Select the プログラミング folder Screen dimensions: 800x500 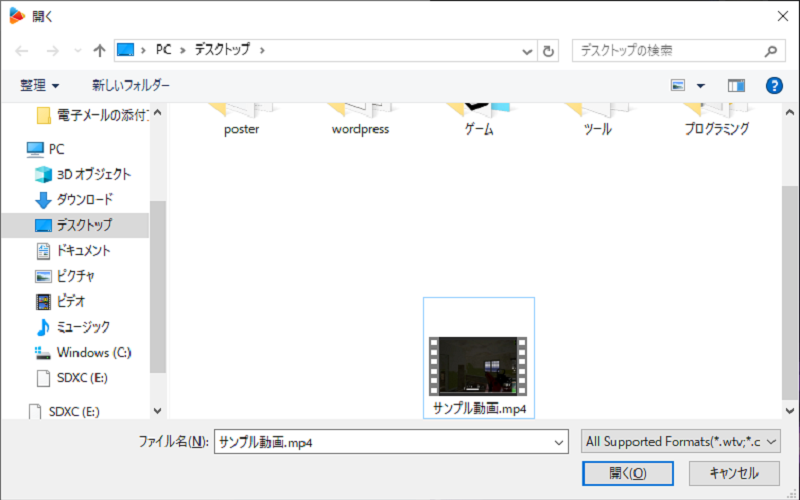click(x=716, y=120)
